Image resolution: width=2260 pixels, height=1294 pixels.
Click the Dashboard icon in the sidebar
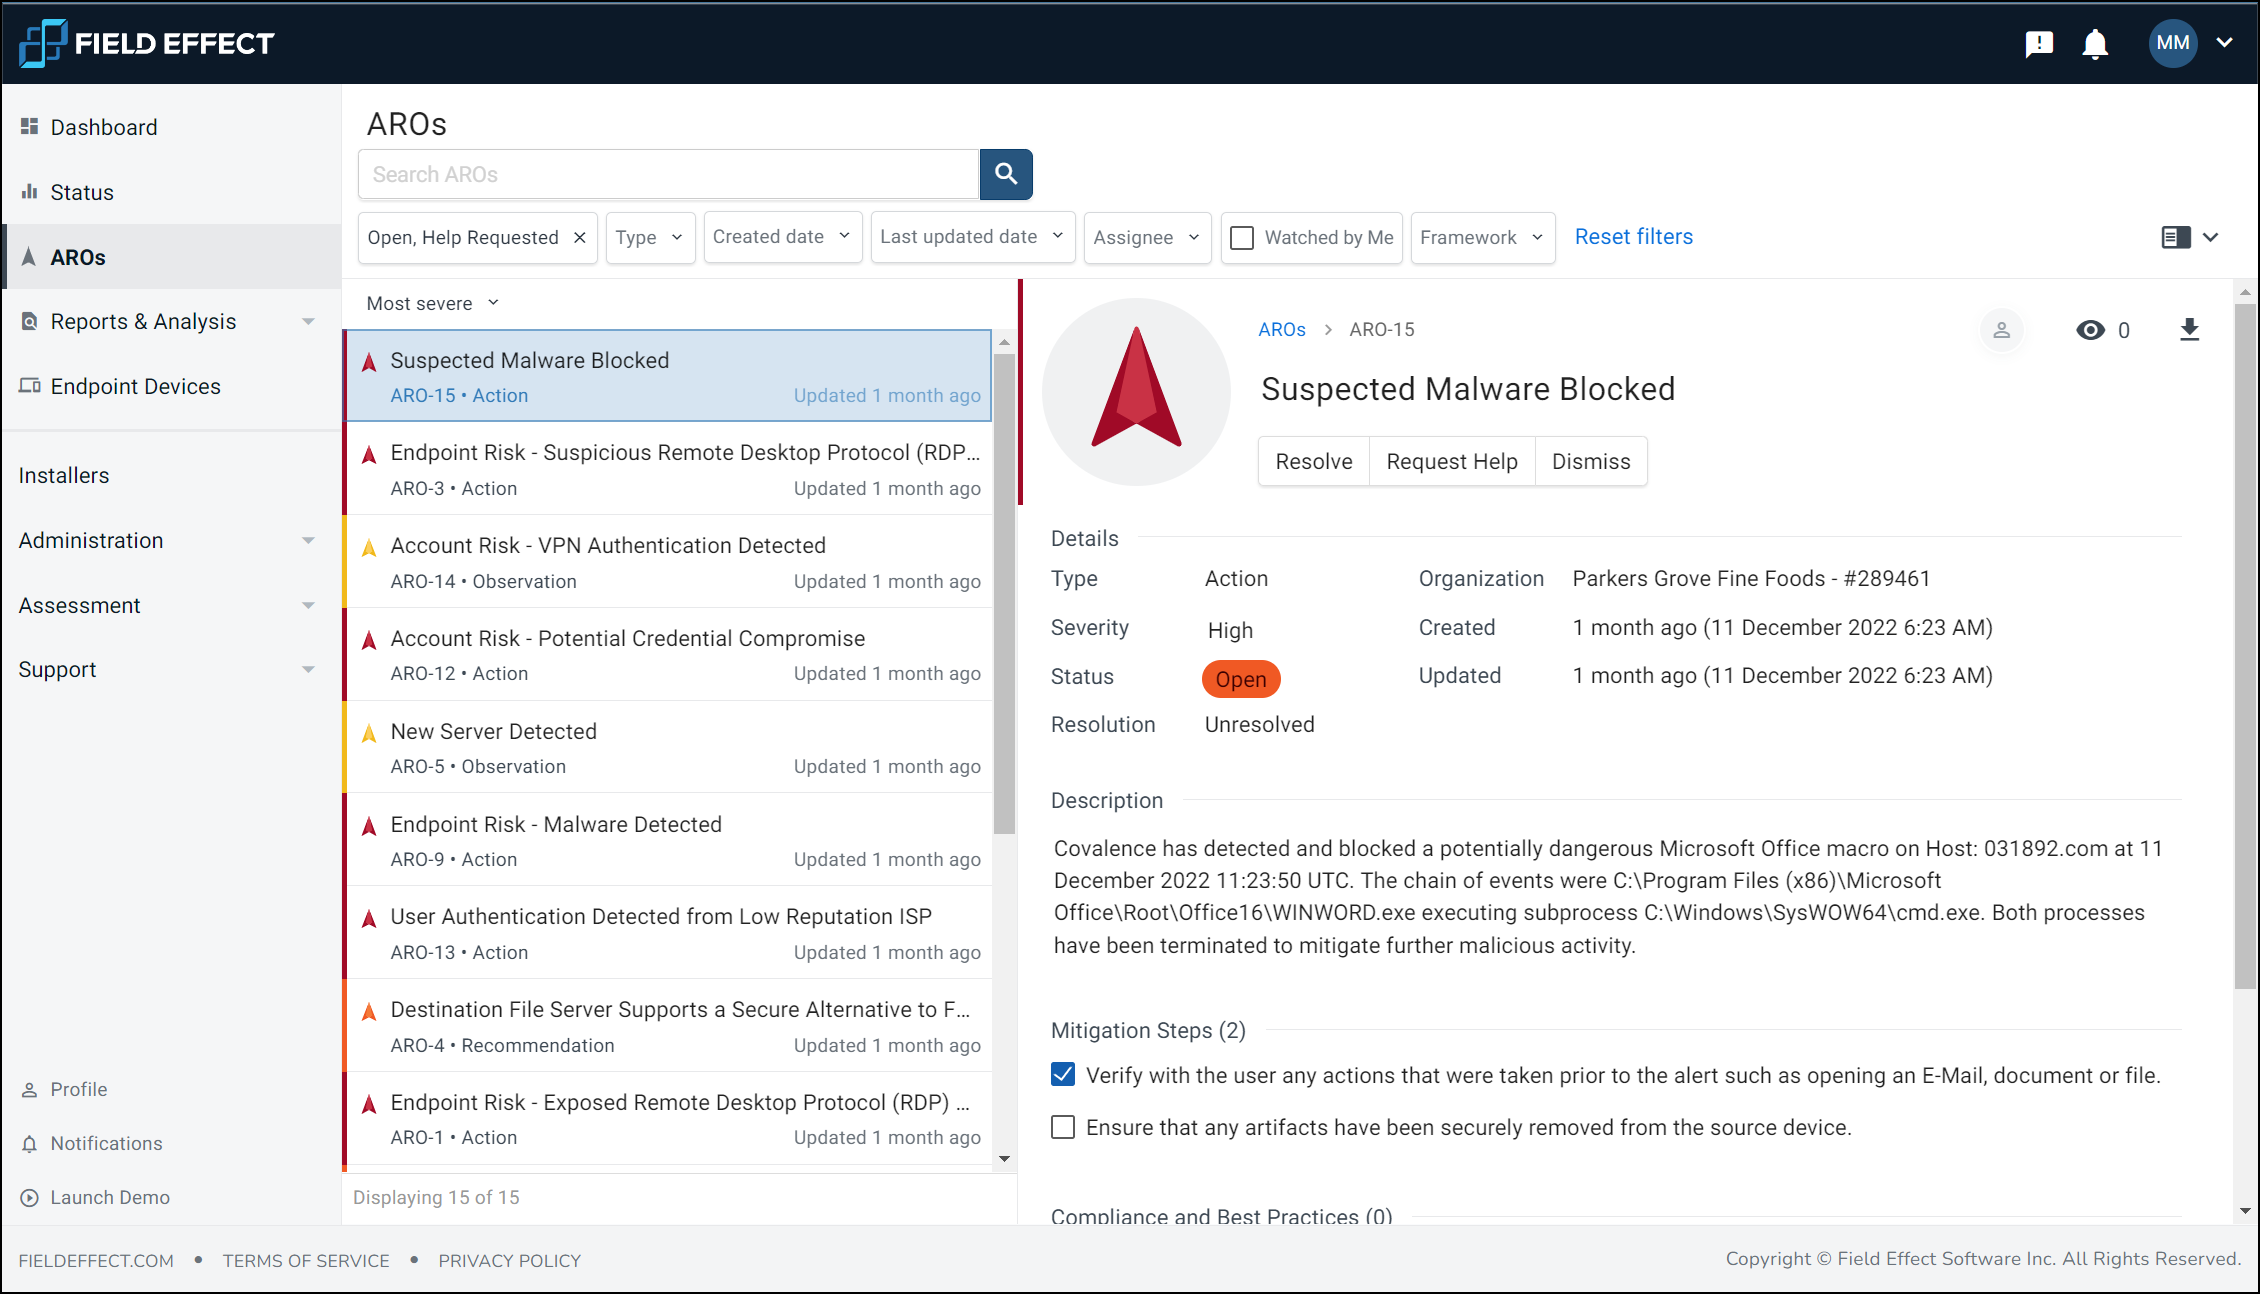pos(30,126)
